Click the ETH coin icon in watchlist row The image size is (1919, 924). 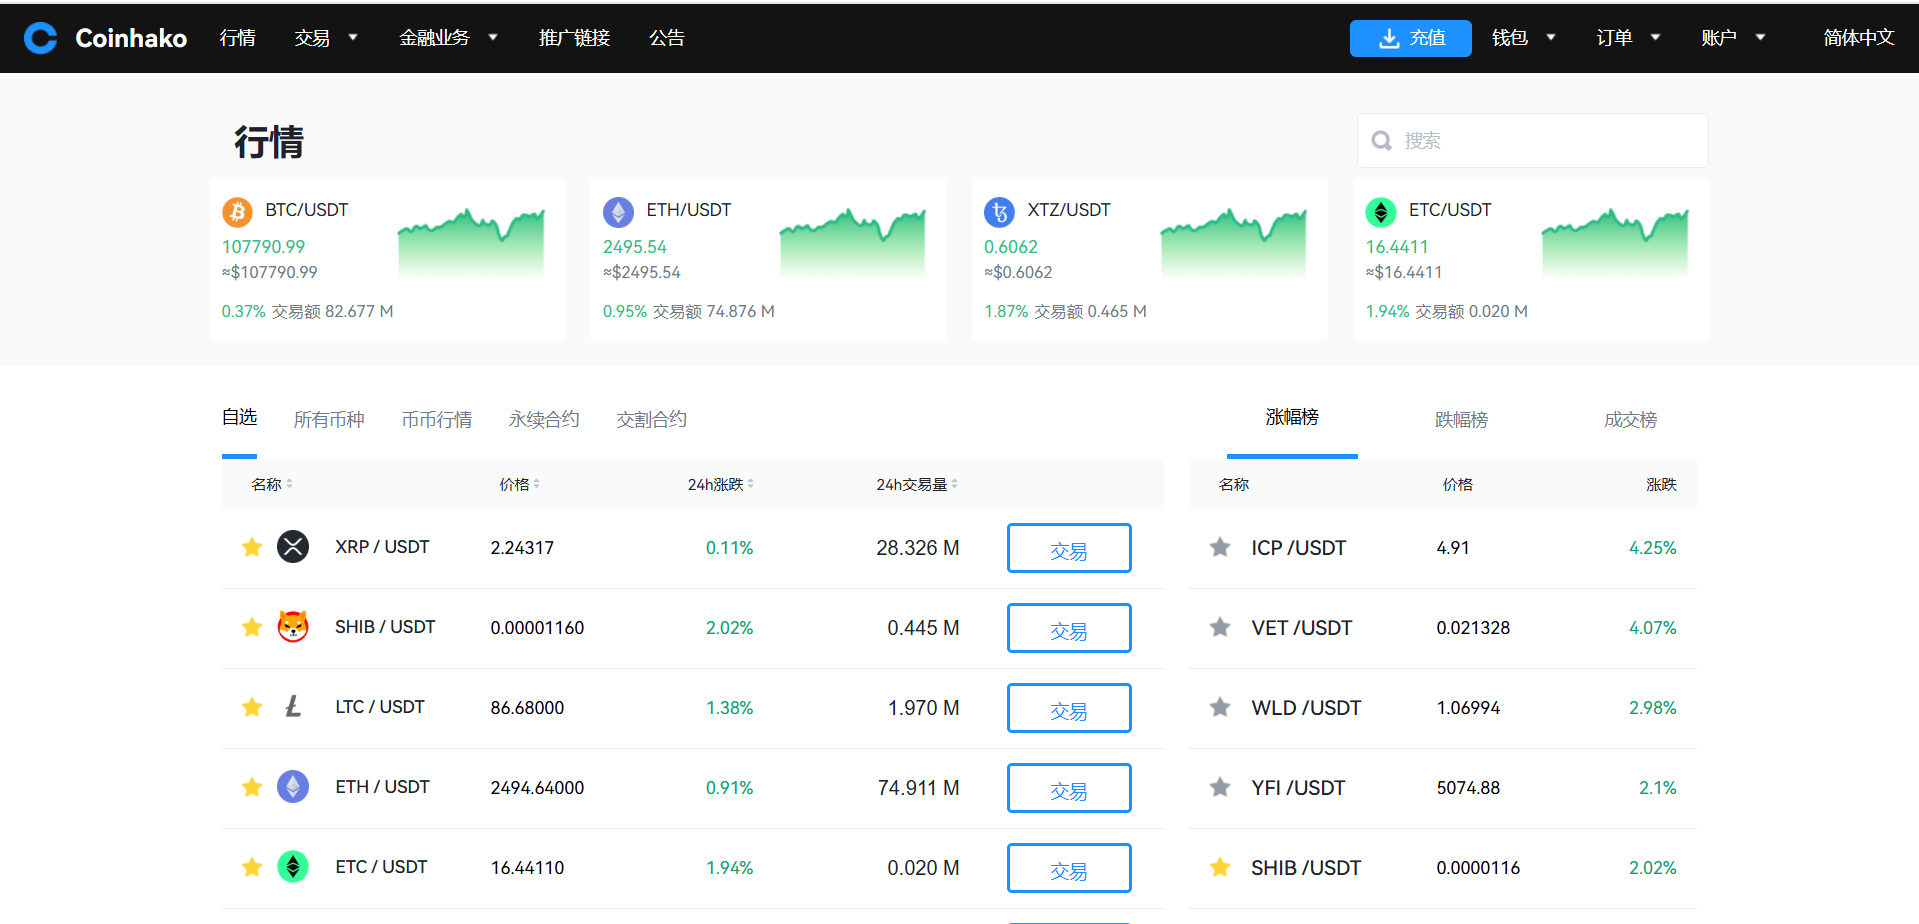(x=293, y=787)
